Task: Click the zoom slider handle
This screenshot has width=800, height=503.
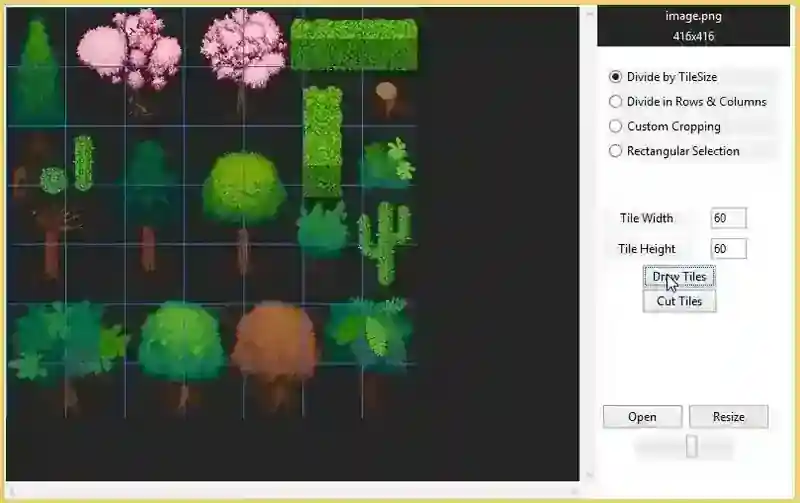Action: [692, 446]
